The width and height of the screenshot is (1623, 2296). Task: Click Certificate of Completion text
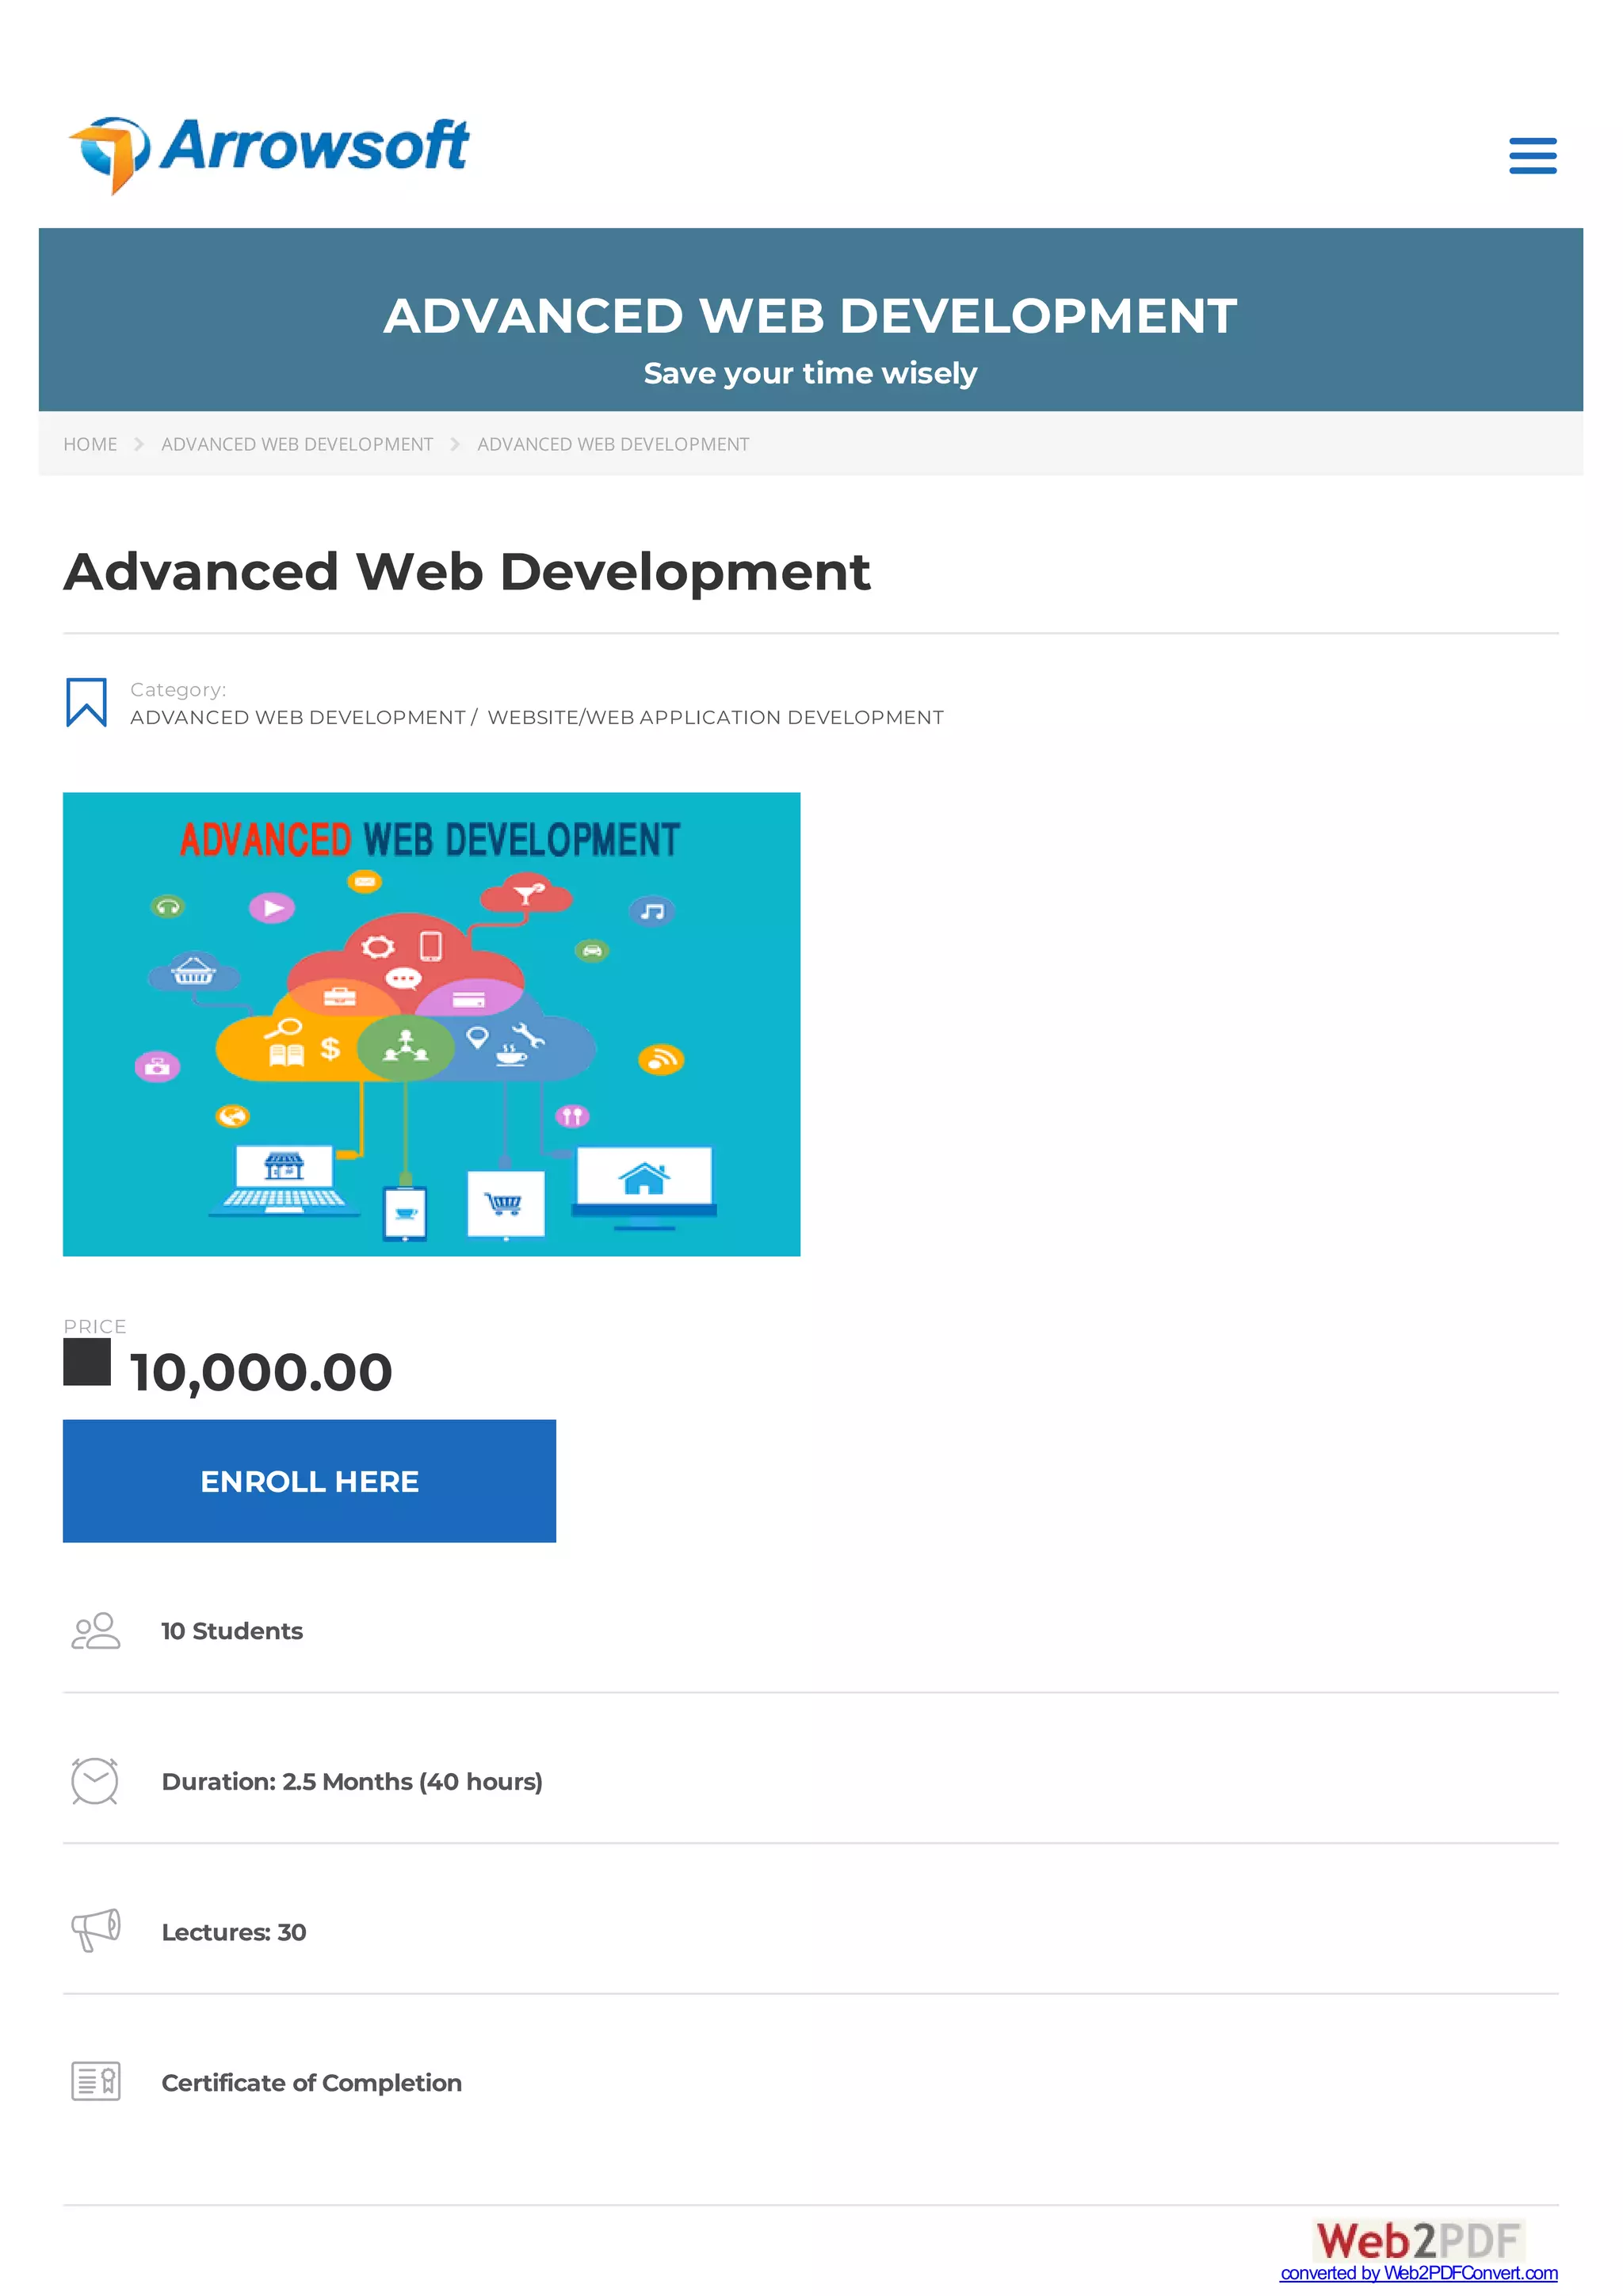pyautogui.click(x=312, y=2083)
